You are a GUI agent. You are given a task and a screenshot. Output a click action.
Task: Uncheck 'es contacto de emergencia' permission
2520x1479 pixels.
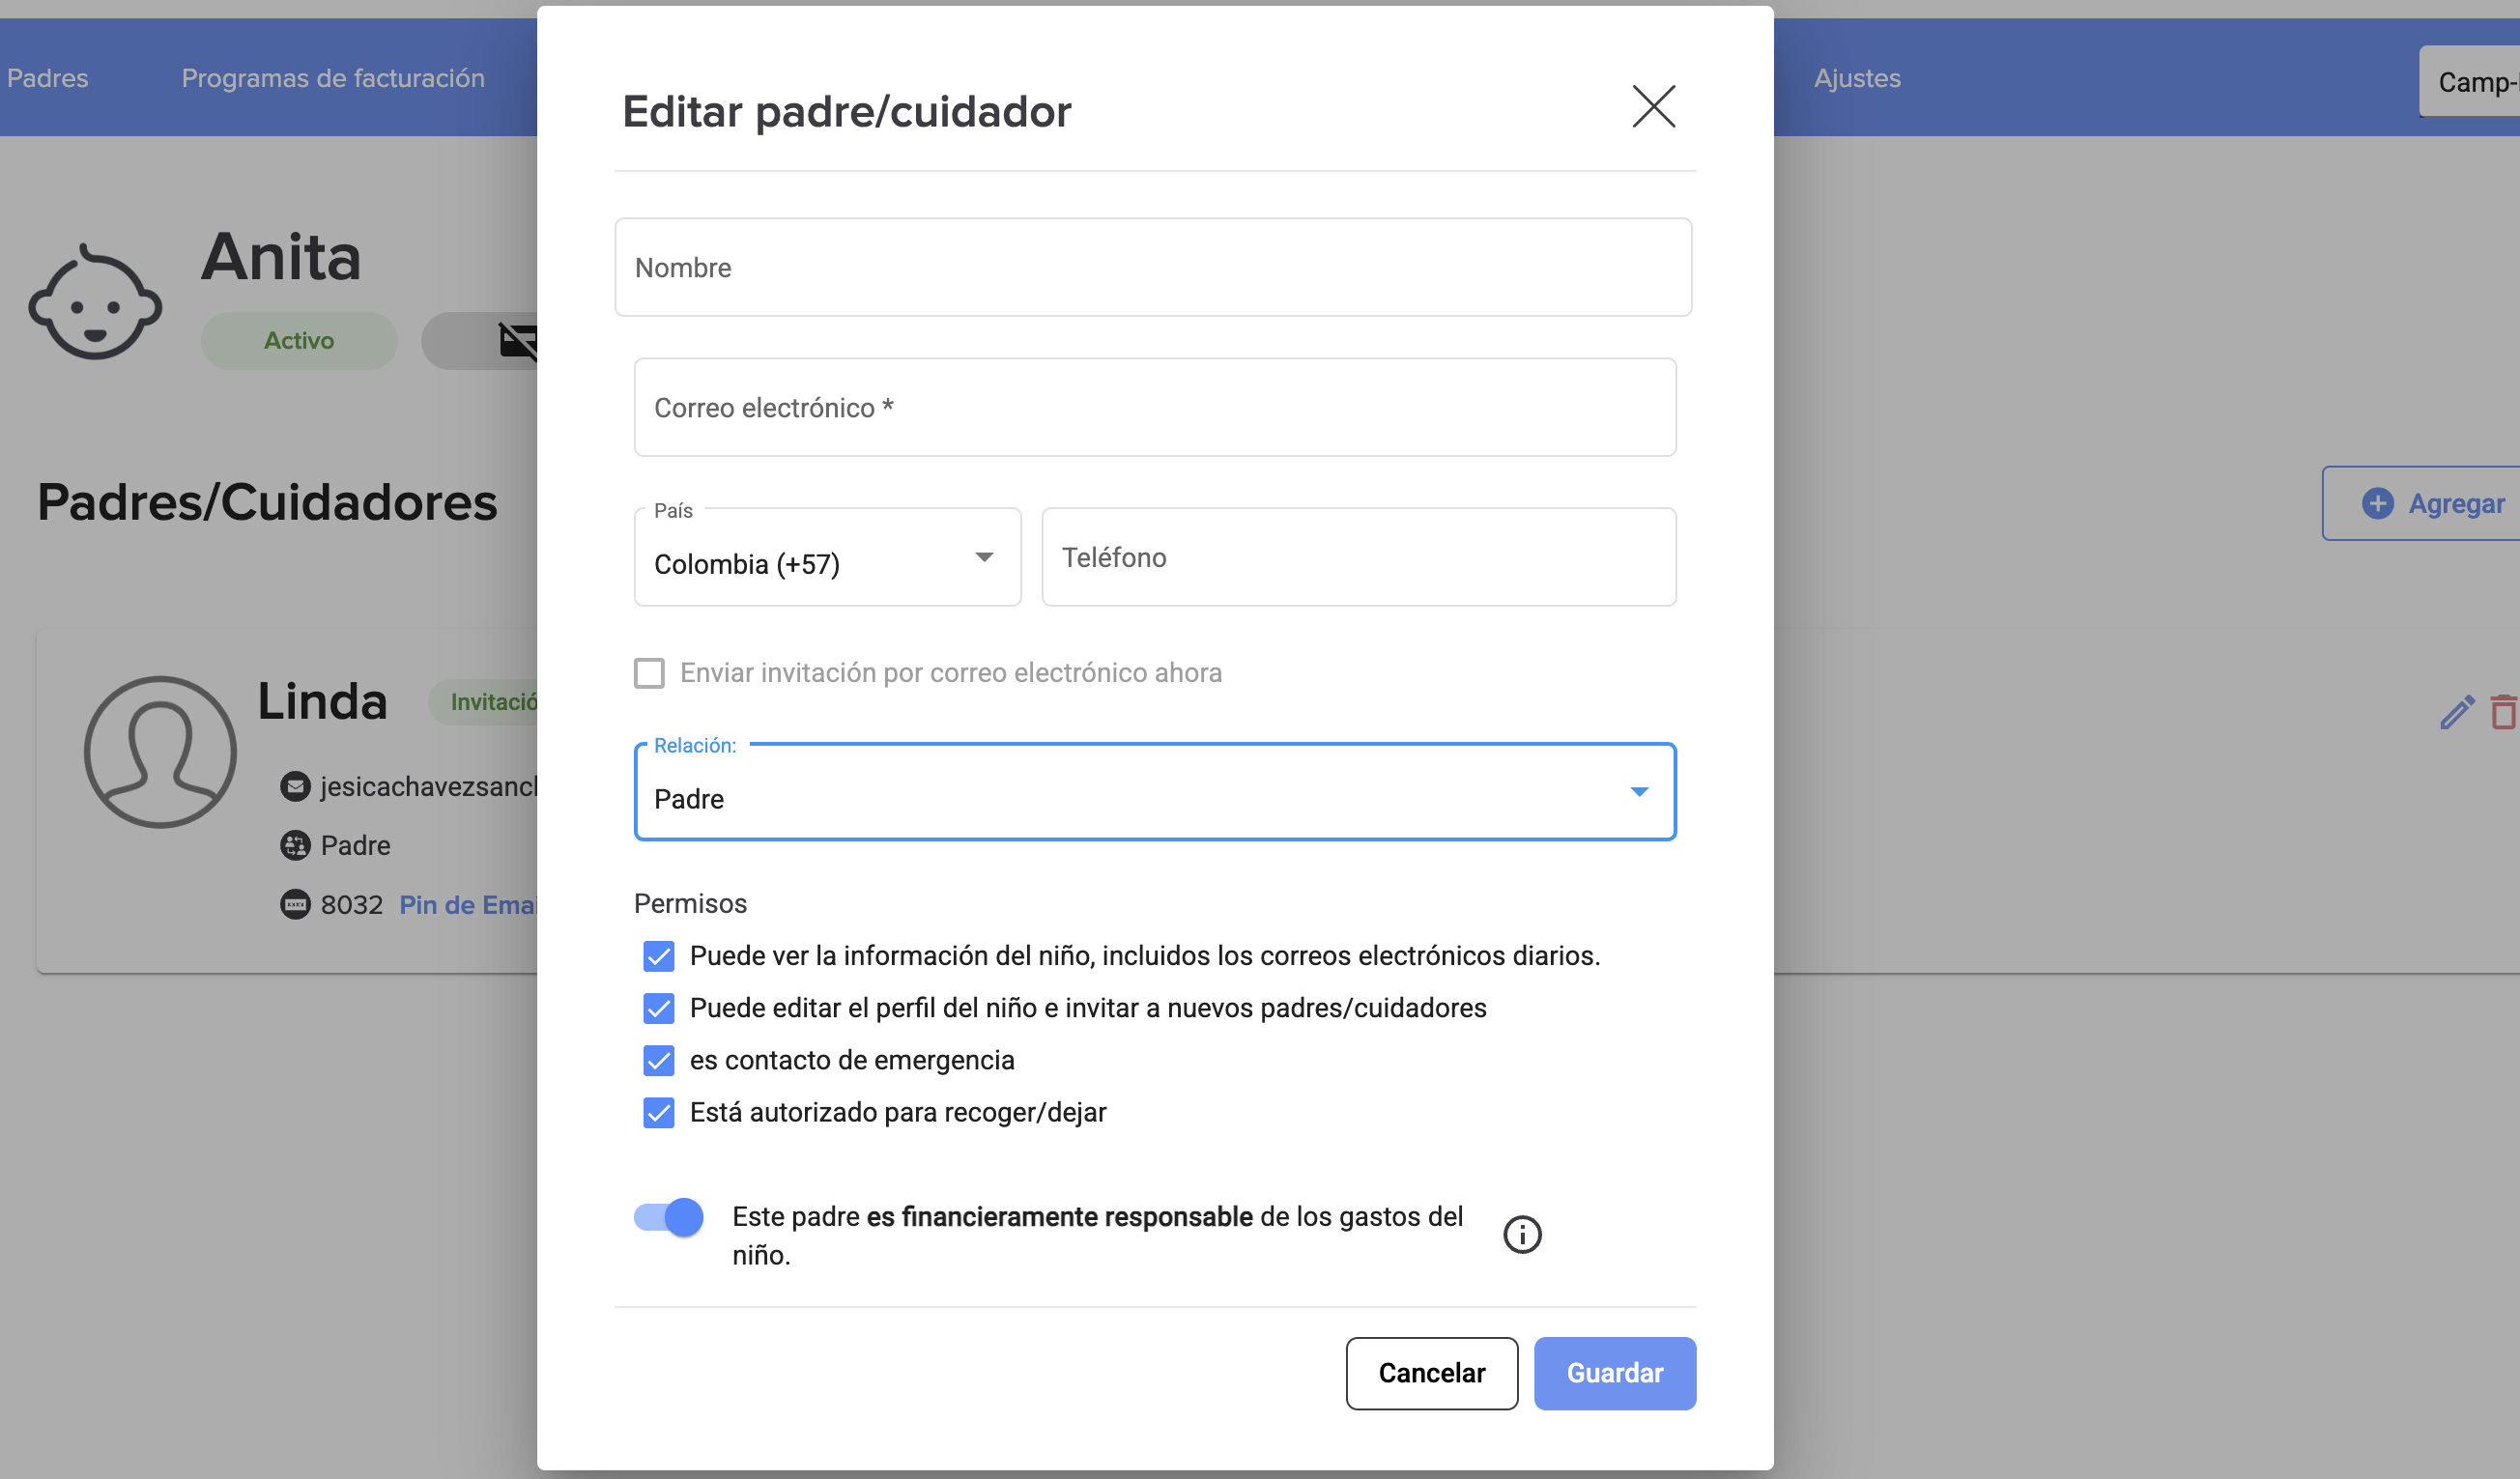pyautogui.click(x=659, y=1060)
